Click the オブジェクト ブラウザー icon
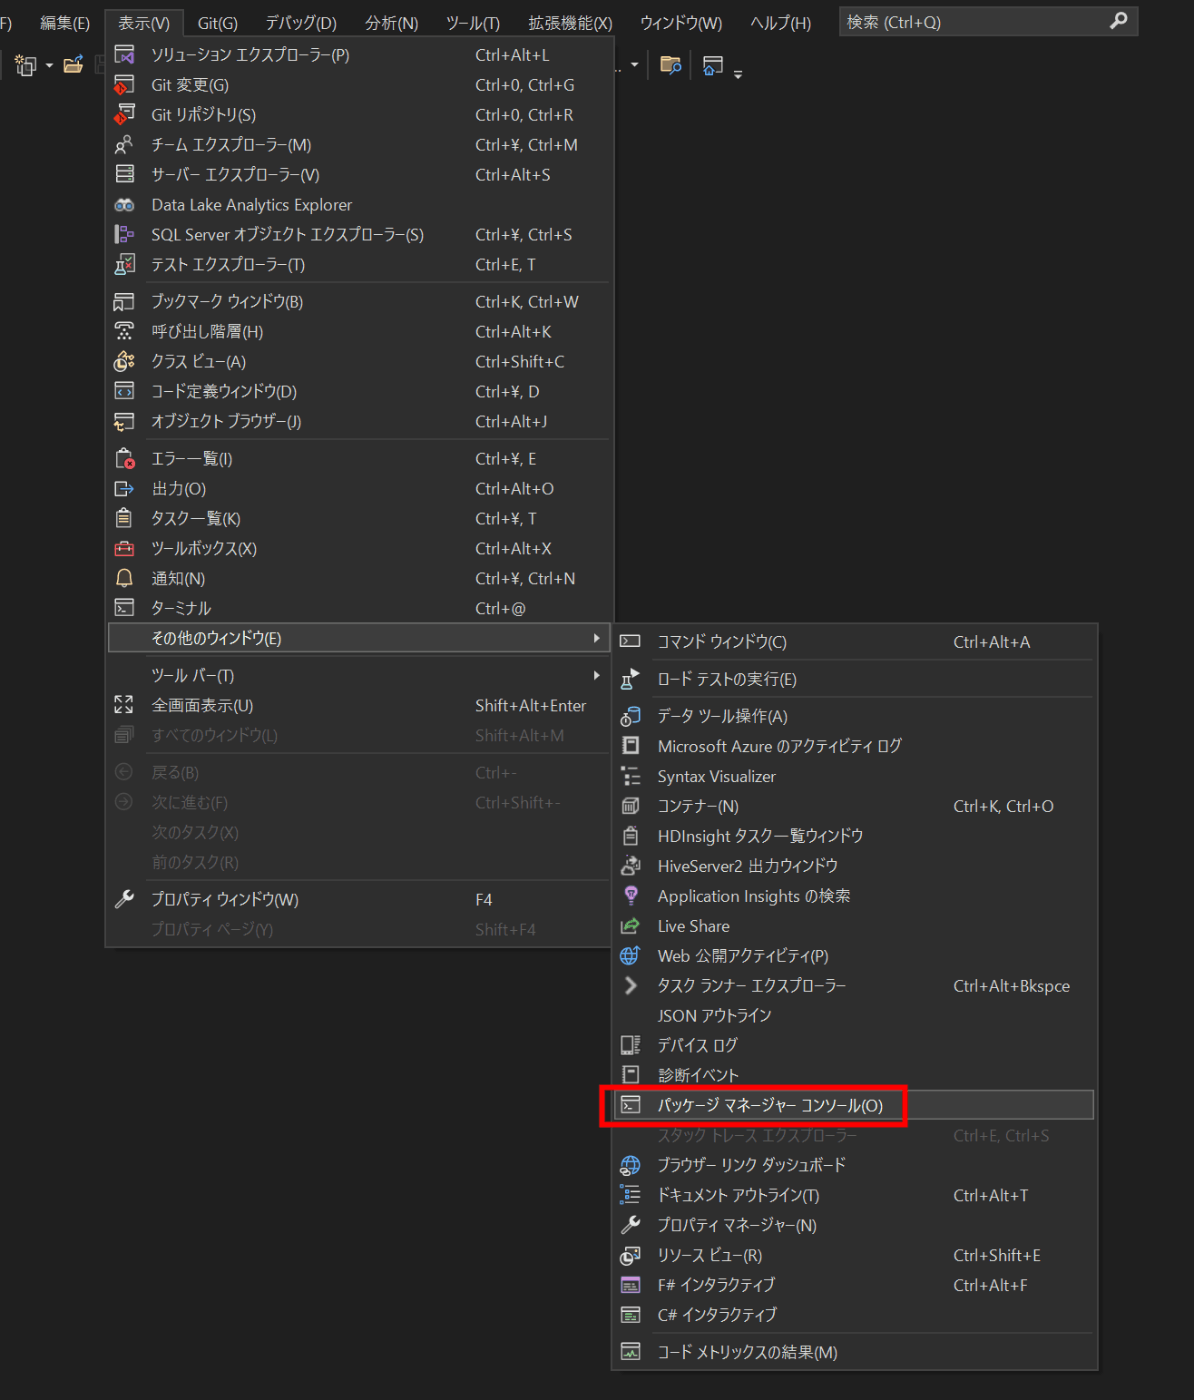The image size is (1194, 1400). (x=124, y=421)
